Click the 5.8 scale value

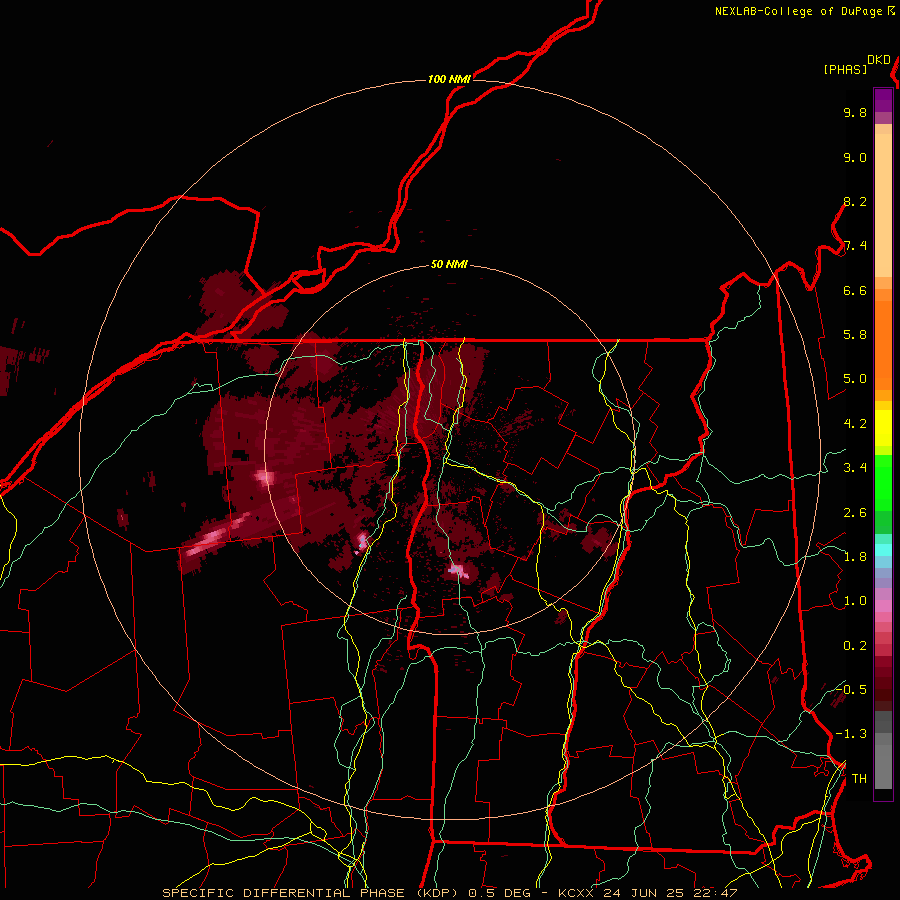[855, 335]
